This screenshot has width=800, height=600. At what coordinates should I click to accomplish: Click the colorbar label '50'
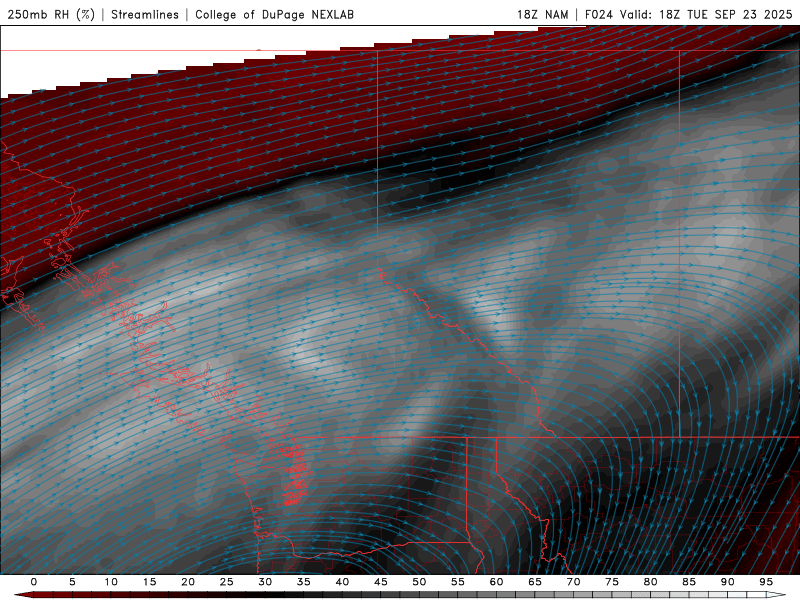pos(419,582)
